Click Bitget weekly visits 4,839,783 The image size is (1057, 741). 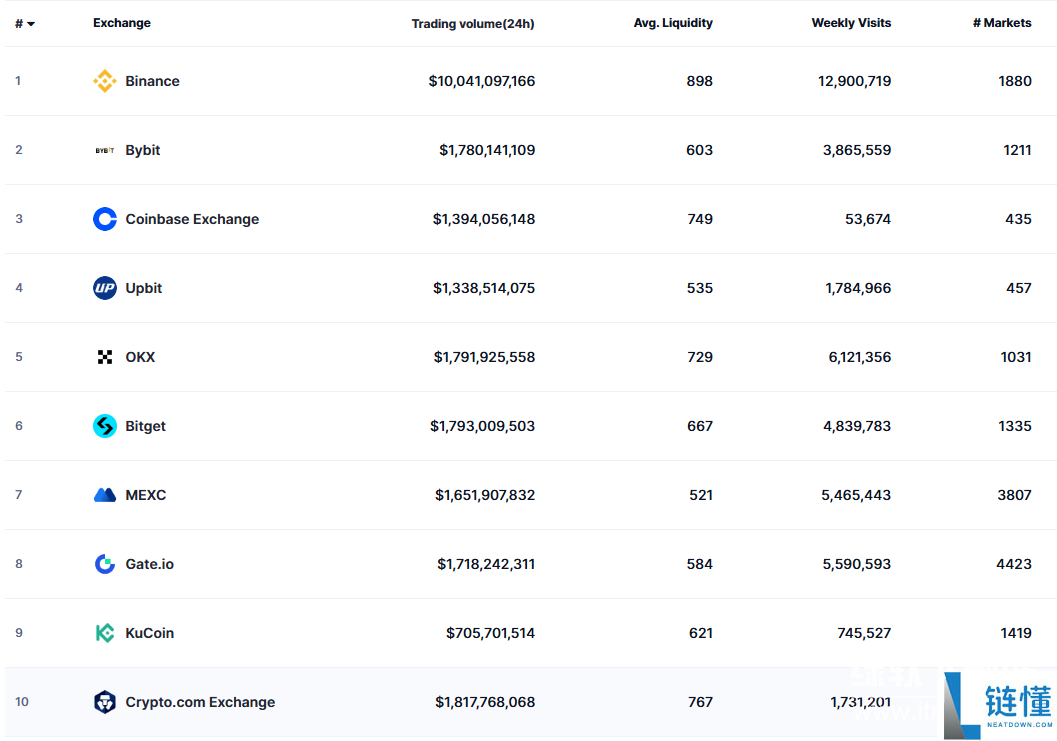click(857, 426)
